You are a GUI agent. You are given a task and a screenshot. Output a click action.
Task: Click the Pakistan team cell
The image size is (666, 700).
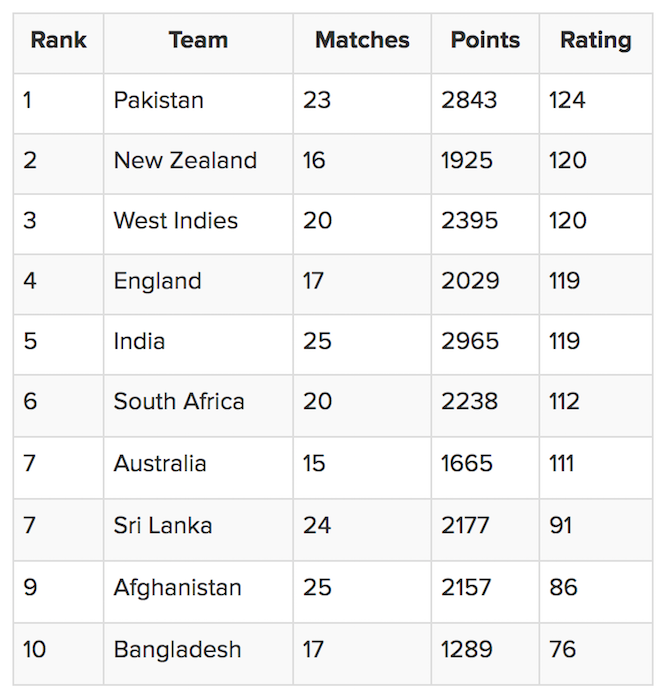[x=159, y=101]
